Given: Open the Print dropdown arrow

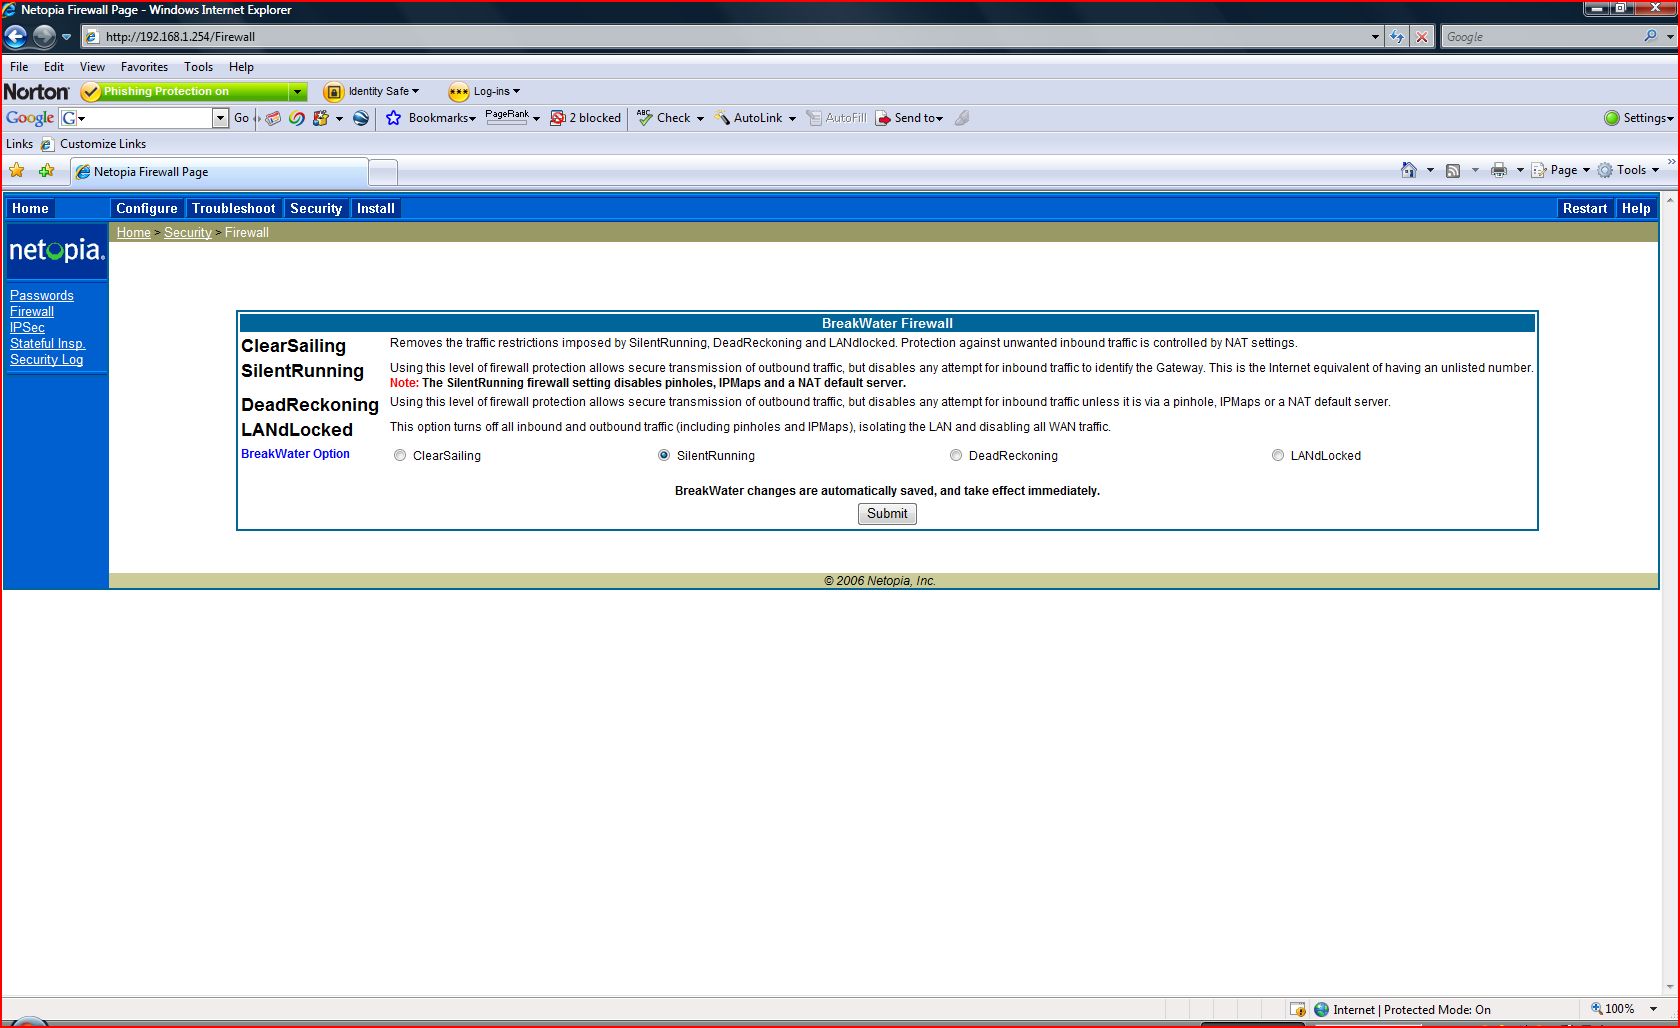Looking at the screenshot, I should (1520, 170).
